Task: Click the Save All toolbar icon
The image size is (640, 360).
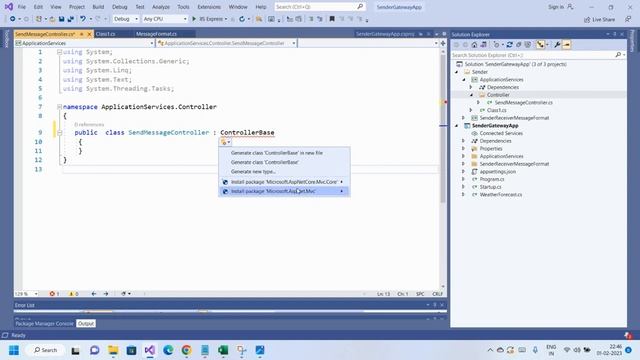Action: (71, 19)
